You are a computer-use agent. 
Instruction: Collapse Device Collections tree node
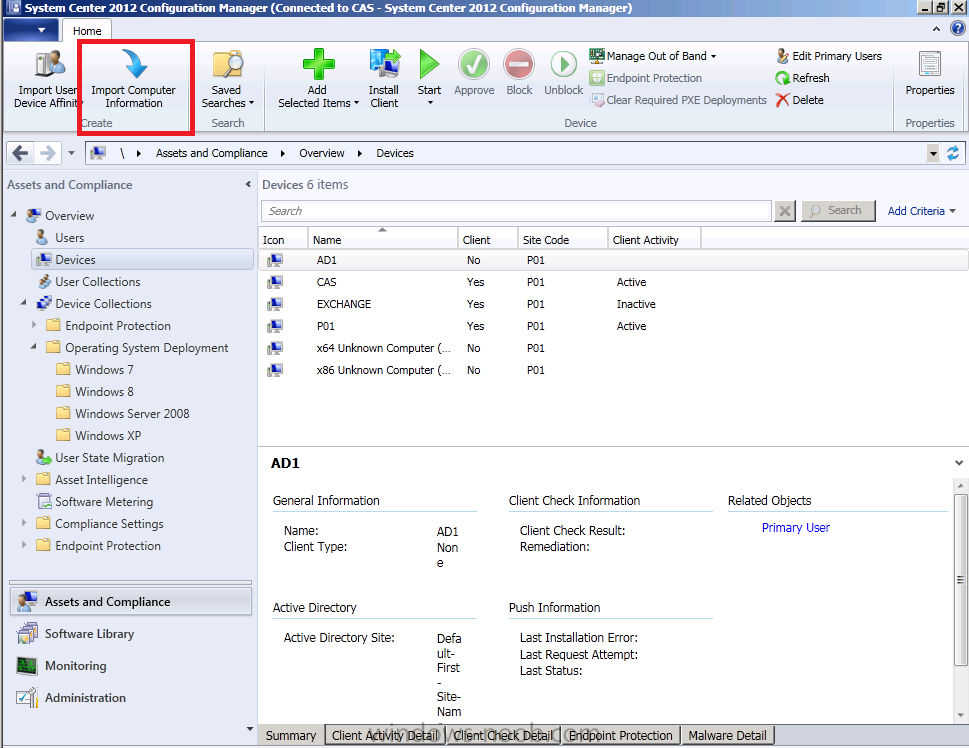coord(23,302)
